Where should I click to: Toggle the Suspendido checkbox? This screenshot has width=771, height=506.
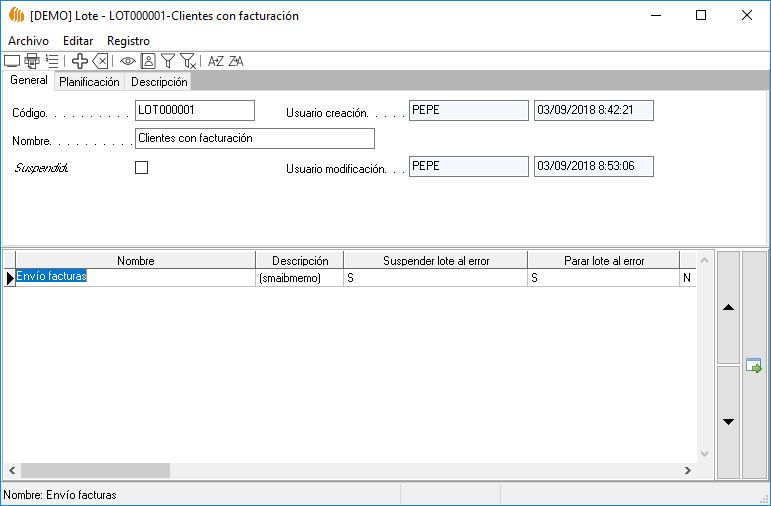141,168
